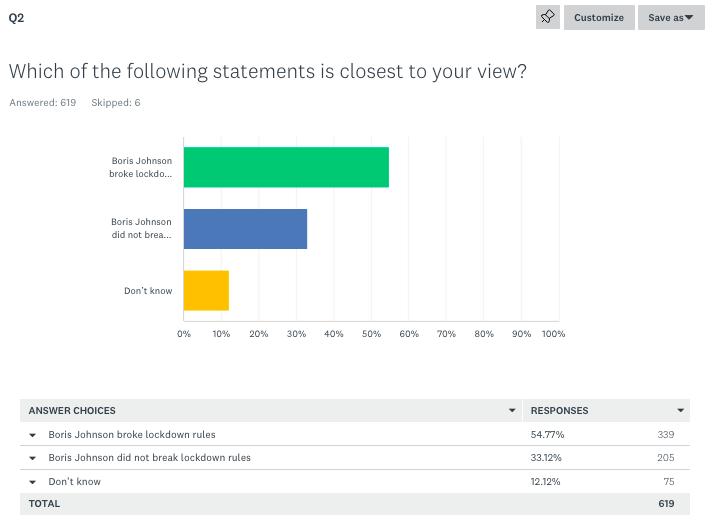712x524 pixels.
Task: Click the 54.77% response percentage
Action: 546,435
